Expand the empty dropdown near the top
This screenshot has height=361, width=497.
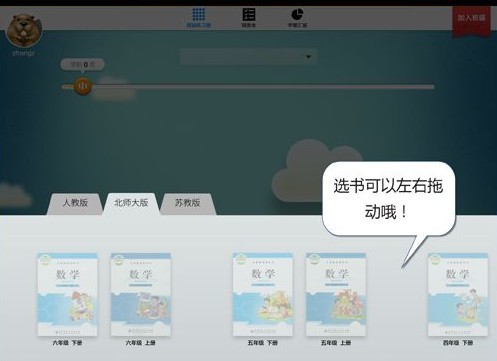tap(248, 56)
